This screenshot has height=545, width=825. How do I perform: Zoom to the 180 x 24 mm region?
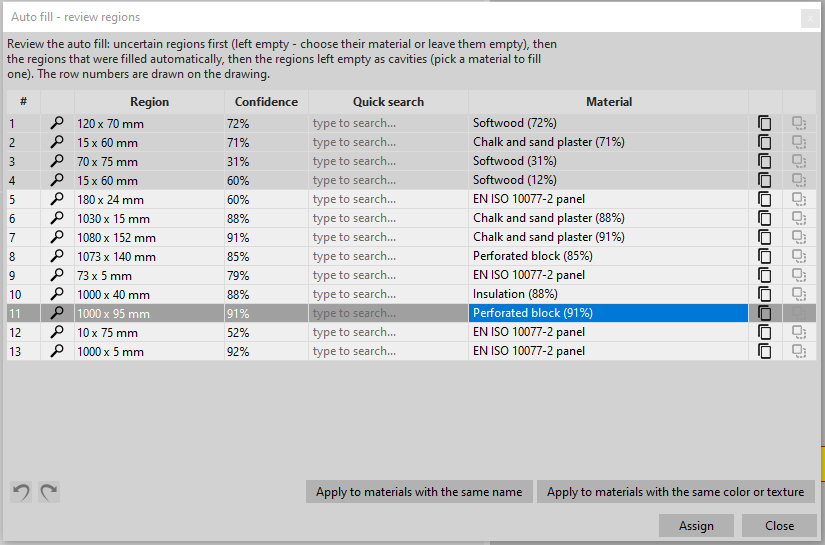[x=57, y=199]
